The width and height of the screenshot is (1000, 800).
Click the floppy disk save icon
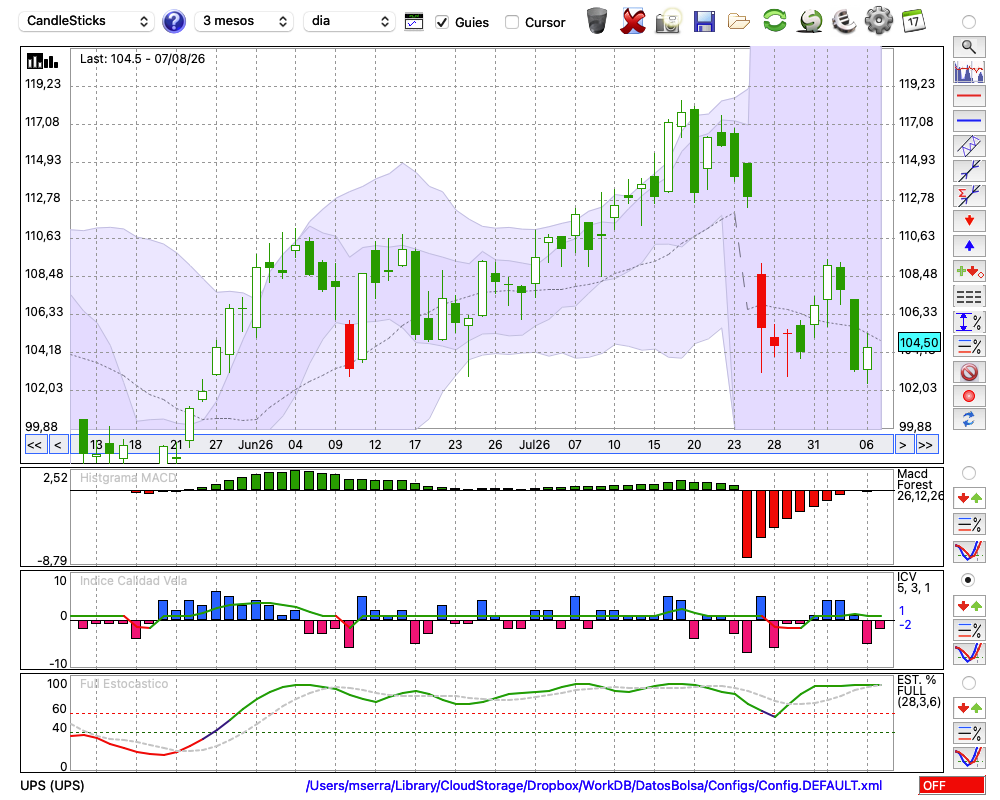coord(704,21)
